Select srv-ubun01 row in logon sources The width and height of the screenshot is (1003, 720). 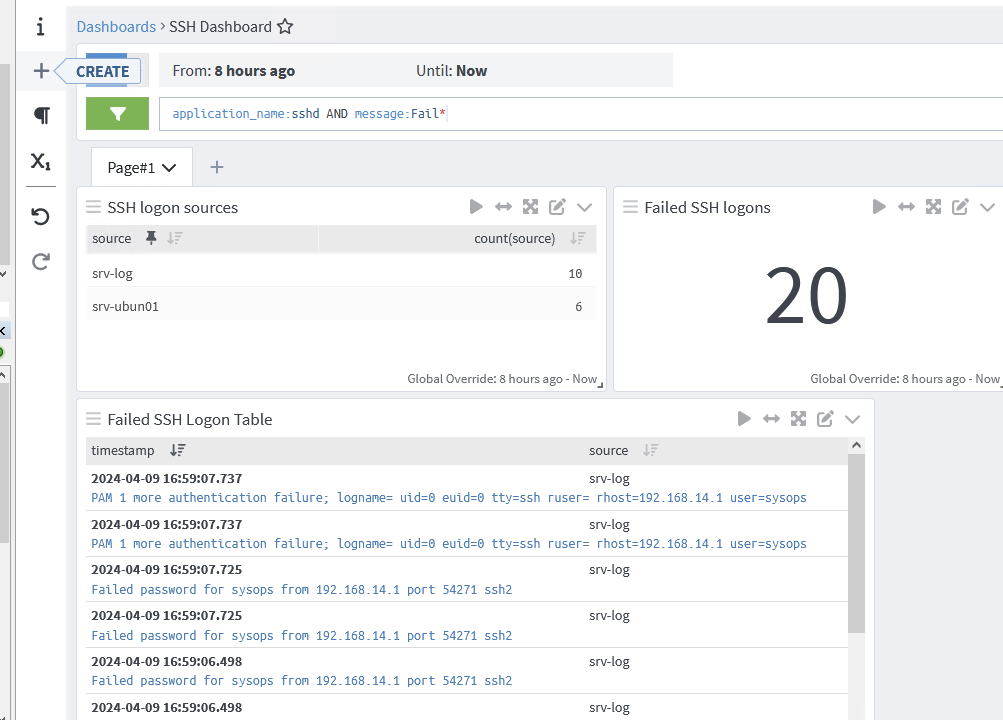[342, 306]
